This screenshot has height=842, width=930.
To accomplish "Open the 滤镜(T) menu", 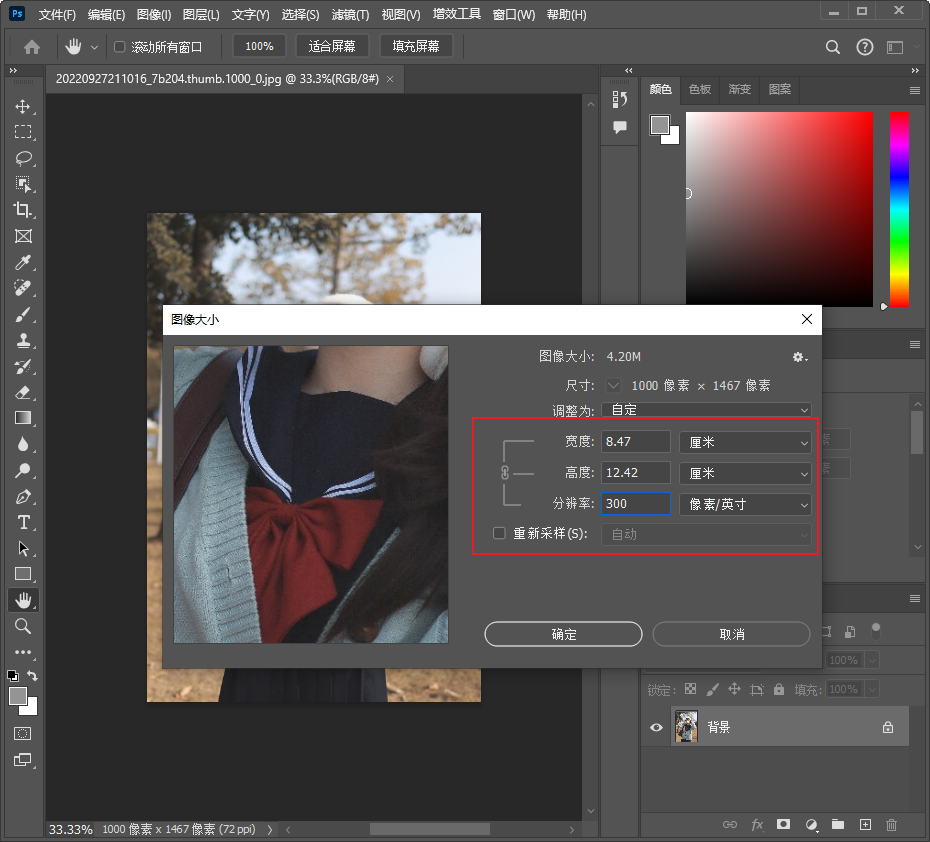I will [349, 15].
